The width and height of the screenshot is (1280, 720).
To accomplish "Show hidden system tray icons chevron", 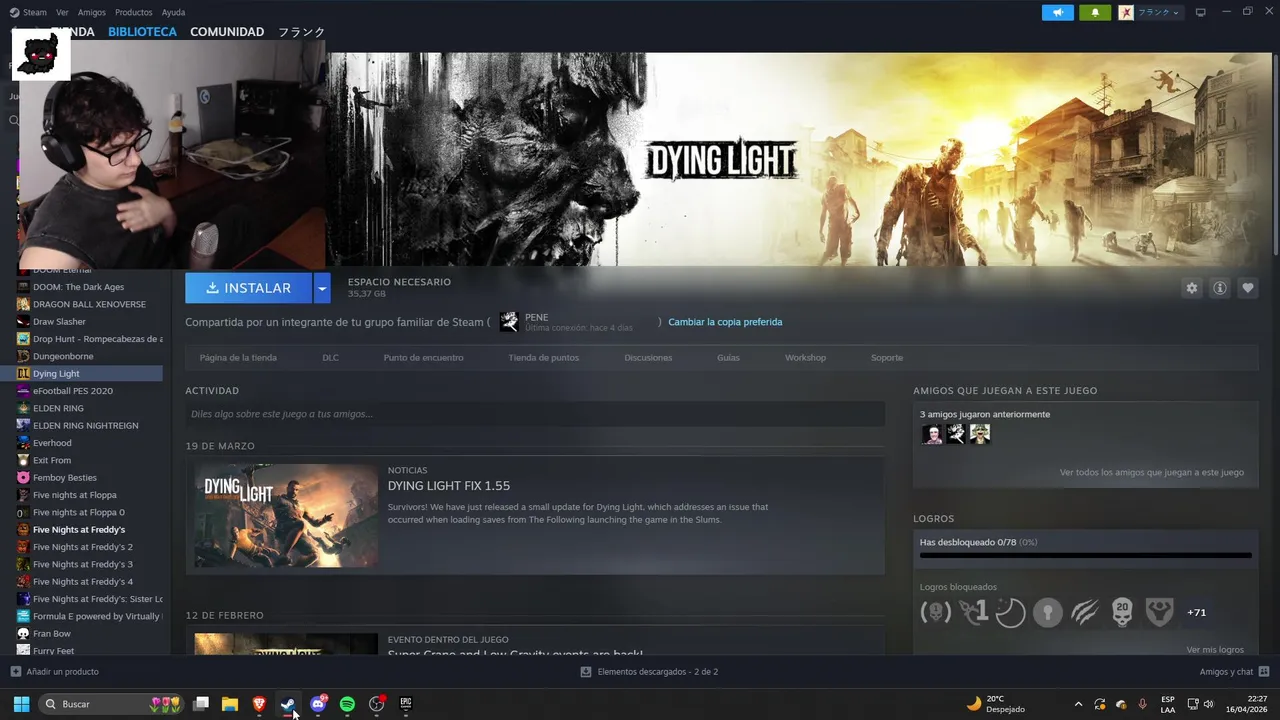I will pos(1078,704).
